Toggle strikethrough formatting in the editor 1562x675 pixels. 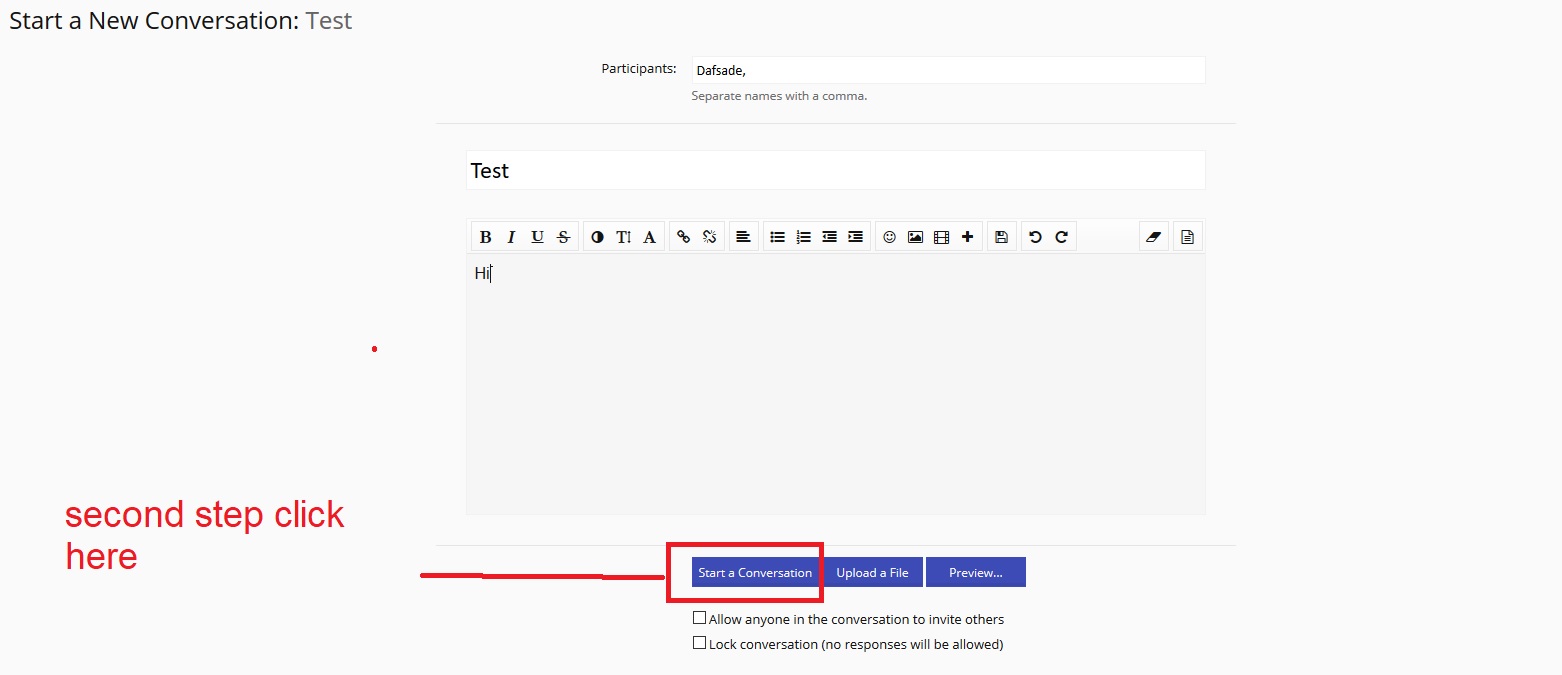pos(563,237)
